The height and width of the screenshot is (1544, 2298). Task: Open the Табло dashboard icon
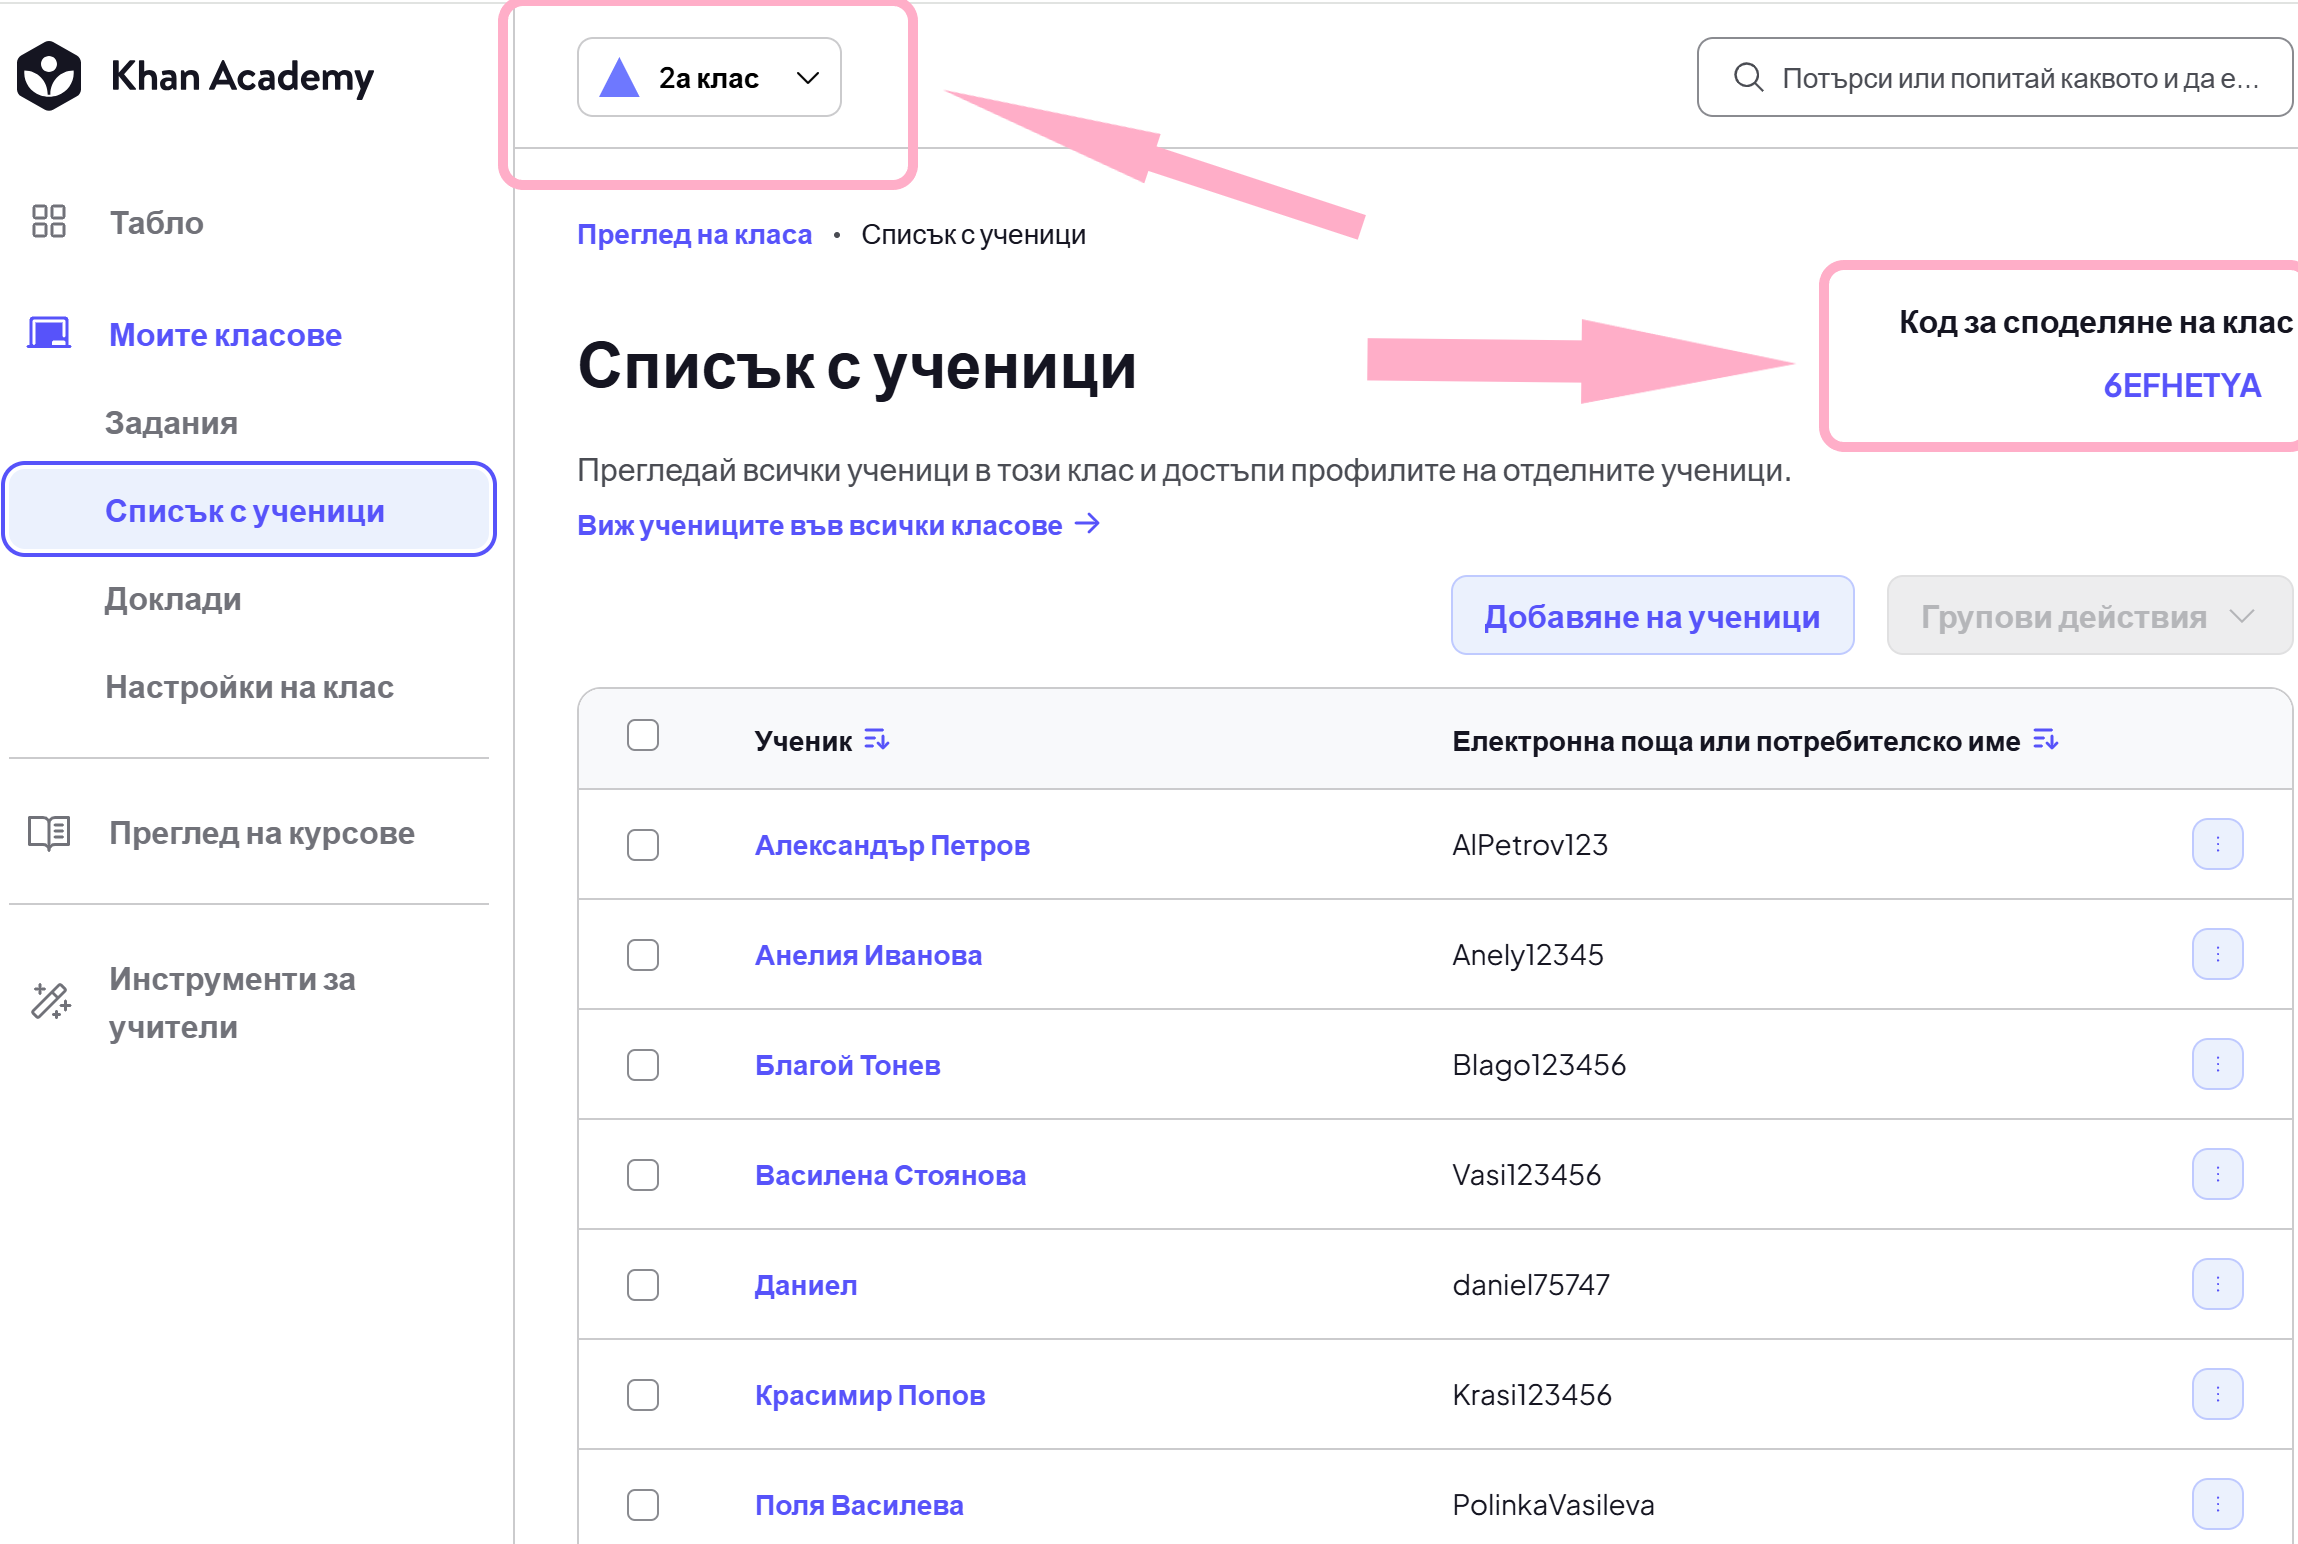pos(49,221)
